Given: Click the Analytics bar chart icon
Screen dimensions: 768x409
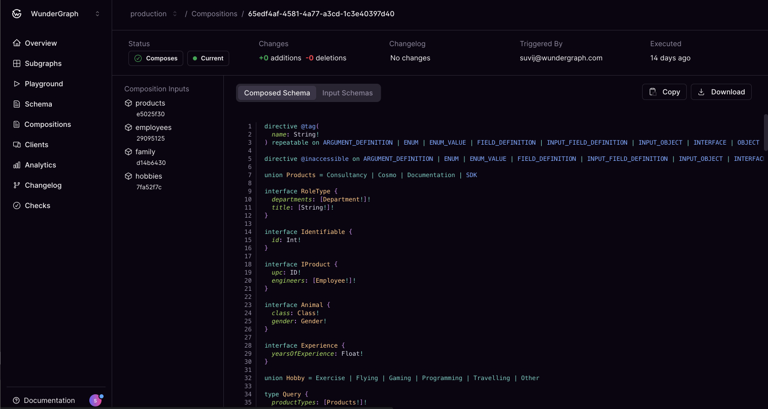Looking at the screenshot, I should pos(17,165).
